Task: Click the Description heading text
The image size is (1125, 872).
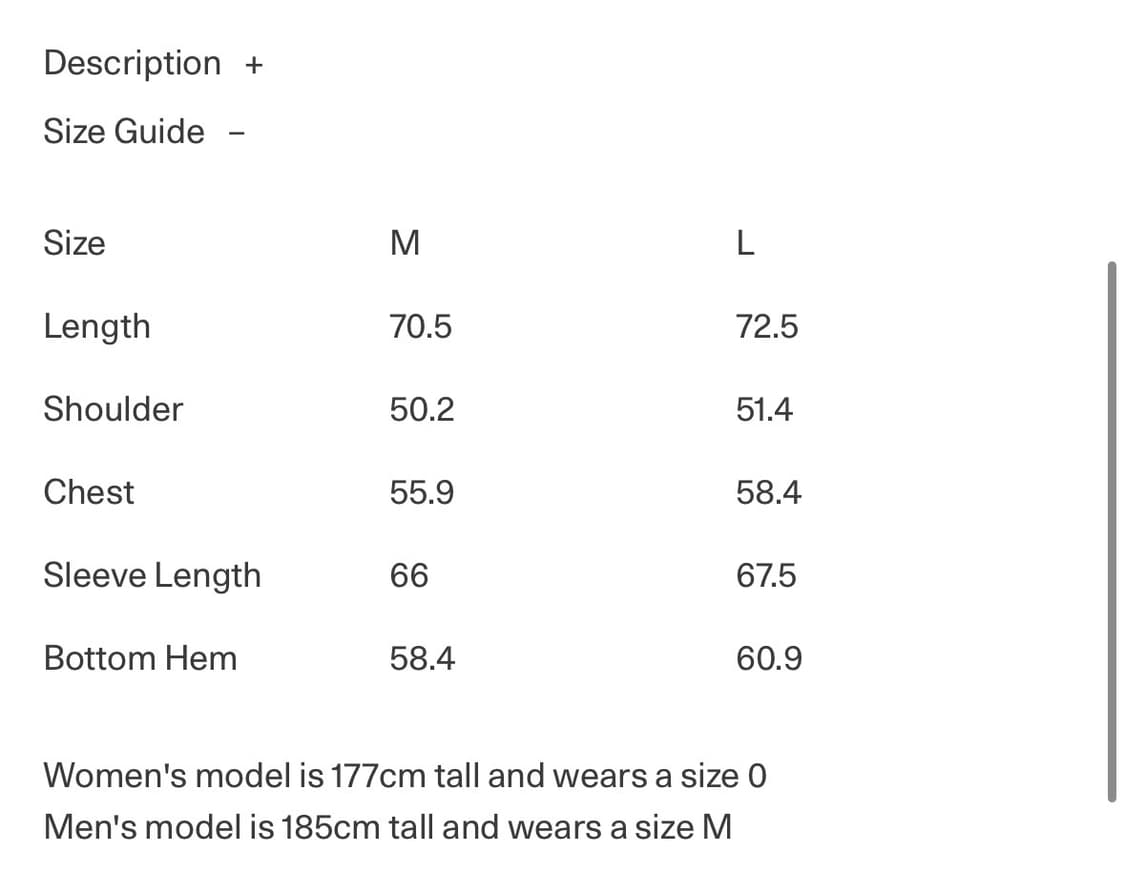Action: [132, 63]
